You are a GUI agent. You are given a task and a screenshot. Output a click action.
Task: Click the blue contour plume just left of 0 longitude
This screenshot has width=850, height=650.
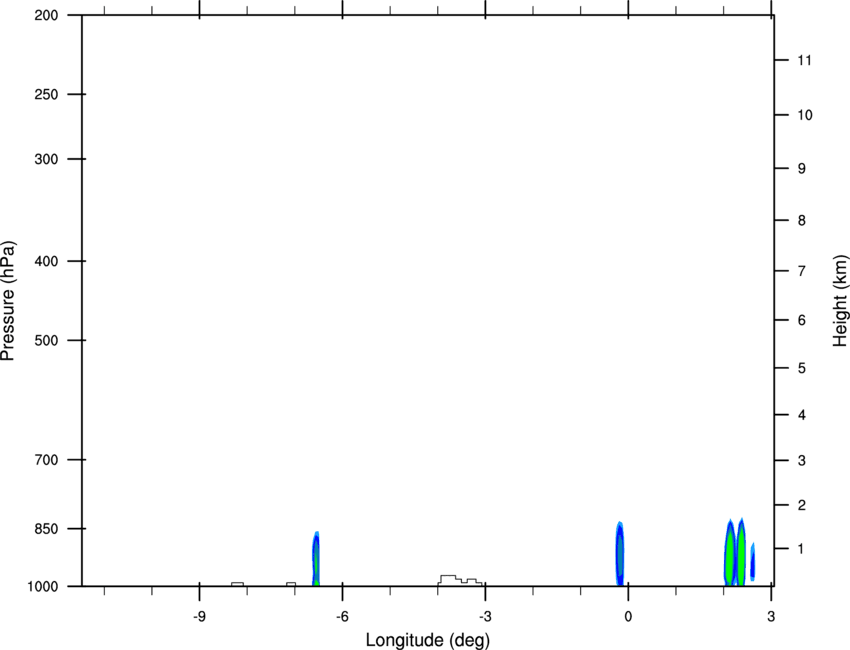[620, 554]
